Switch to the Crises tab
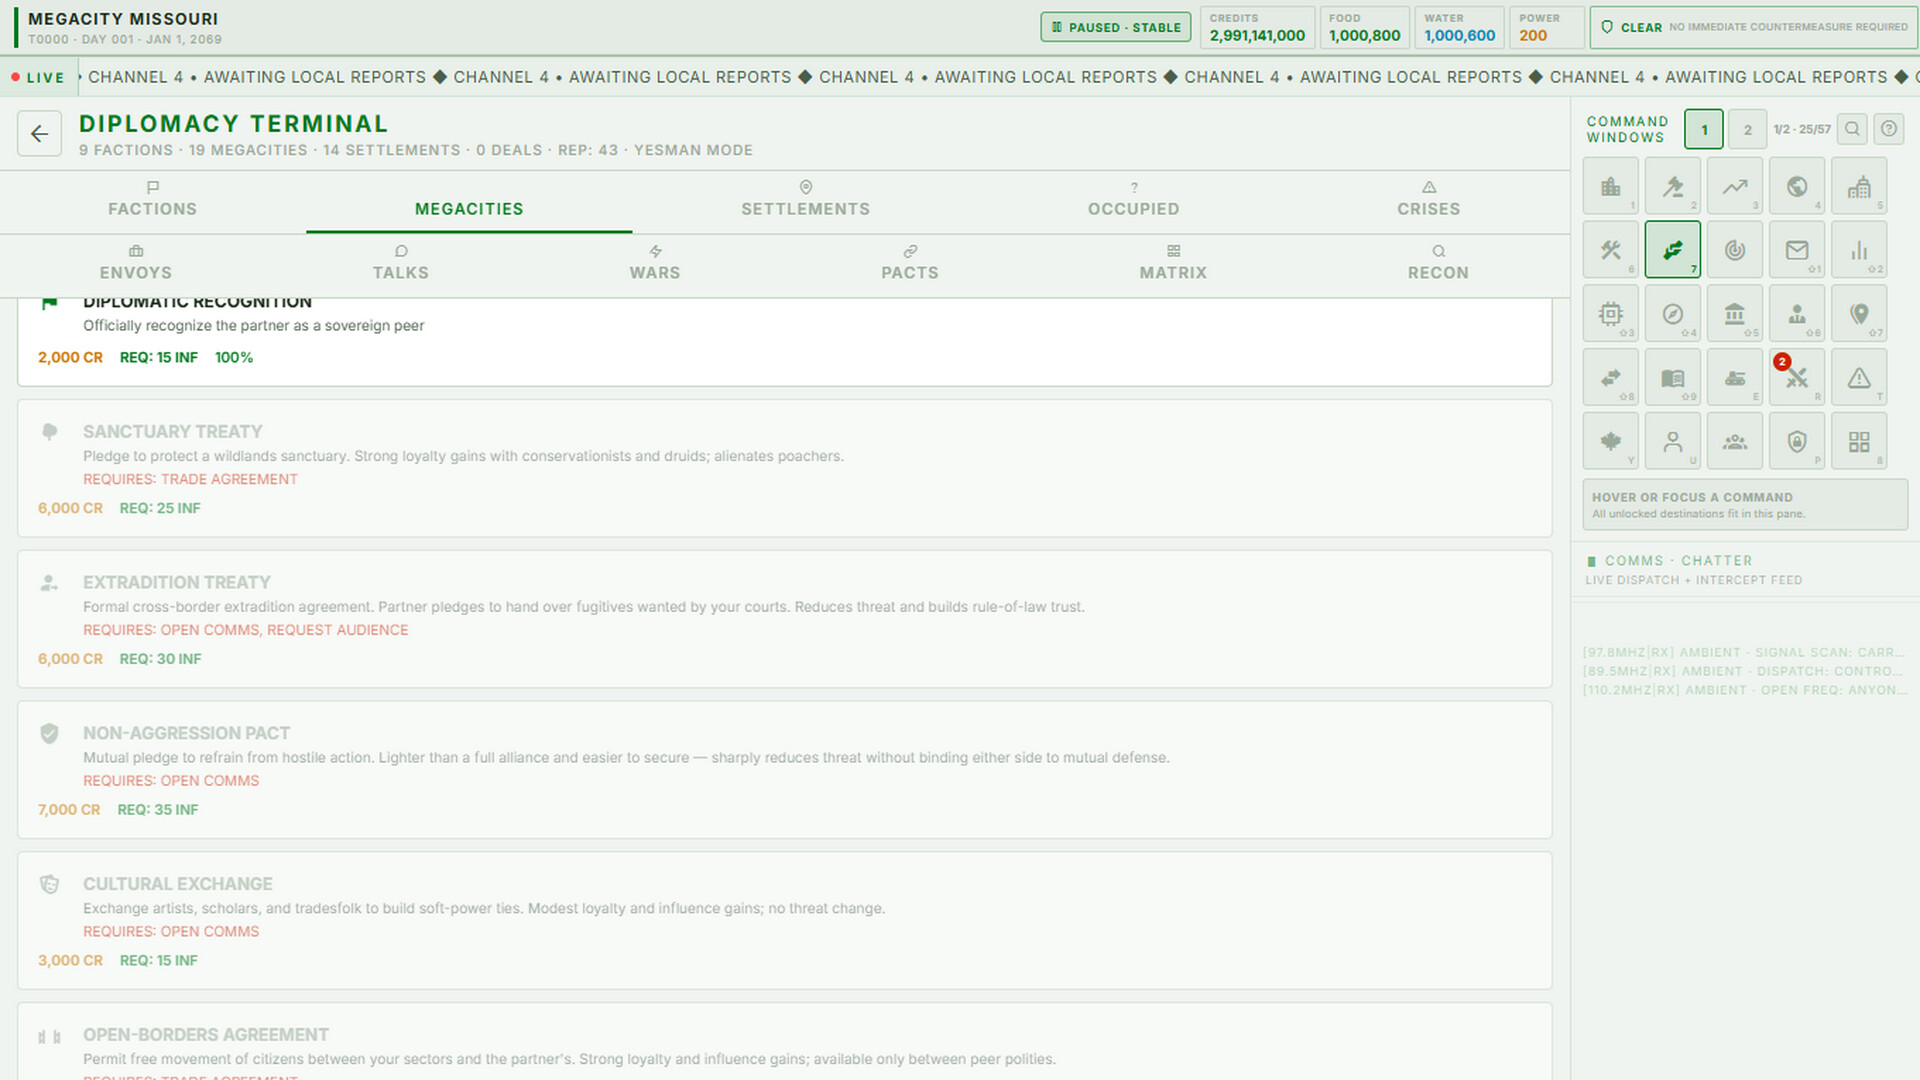 pyautogui.click(x=1428, y=201)
